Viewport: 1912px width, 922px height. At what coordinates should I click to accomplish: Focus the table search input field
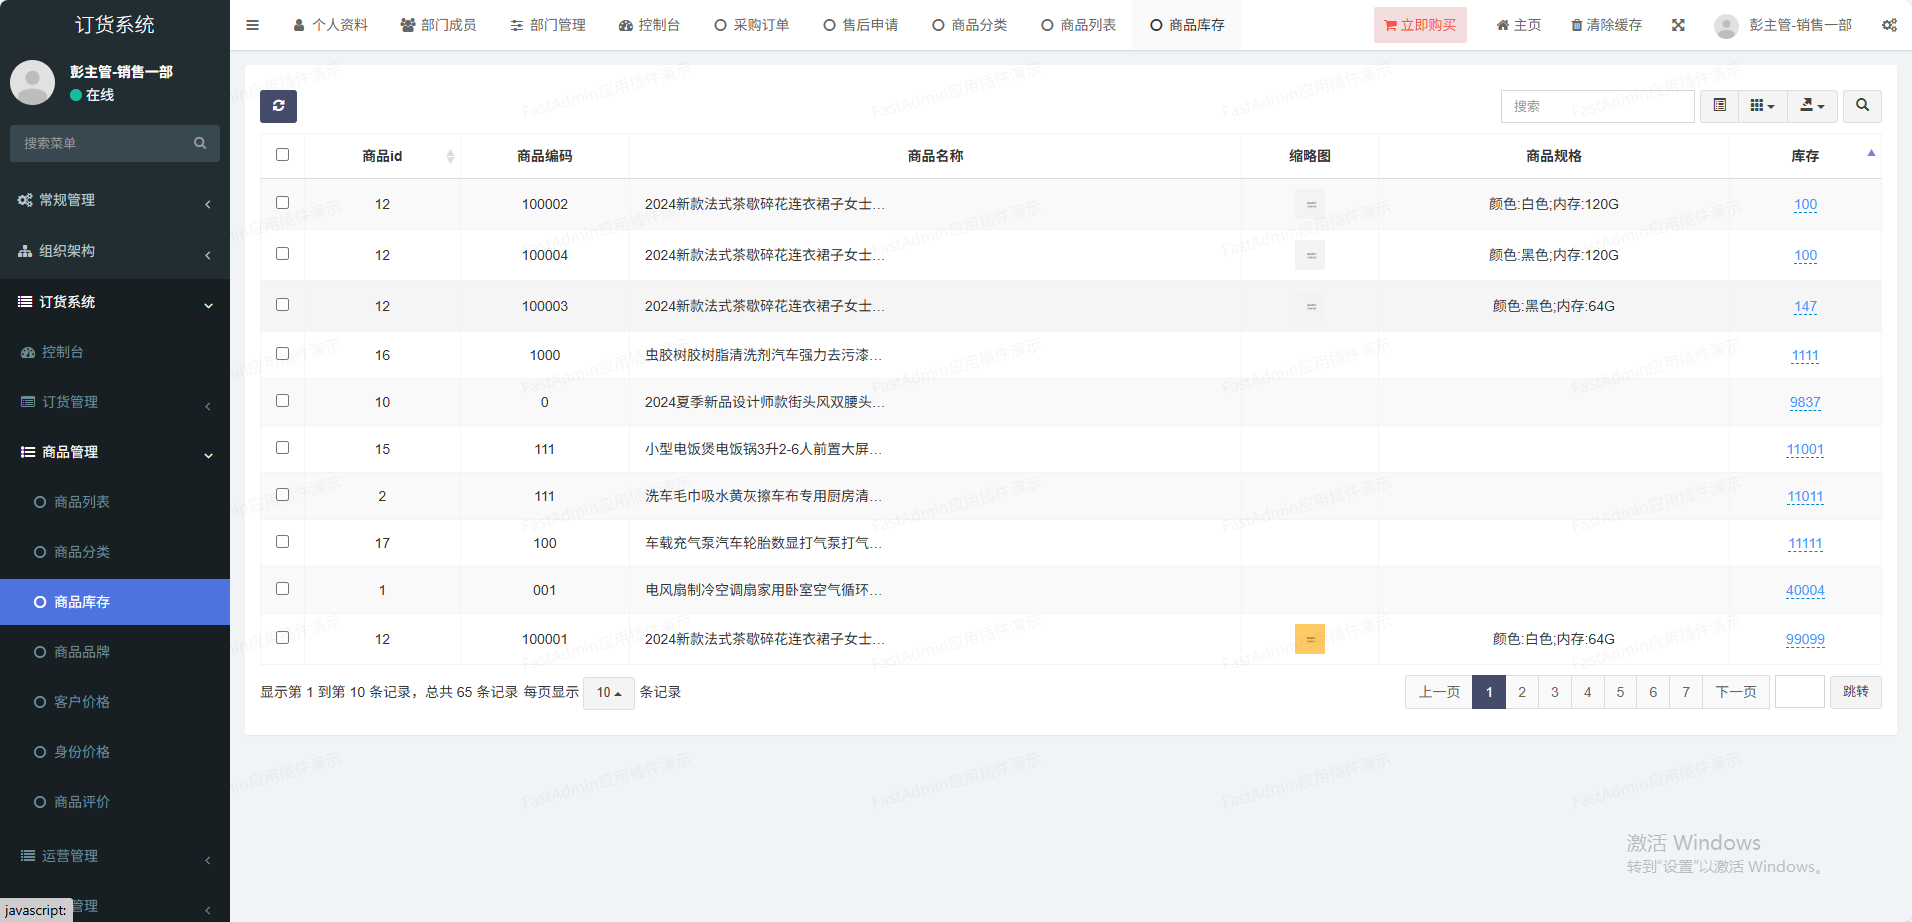[1597, 106]
